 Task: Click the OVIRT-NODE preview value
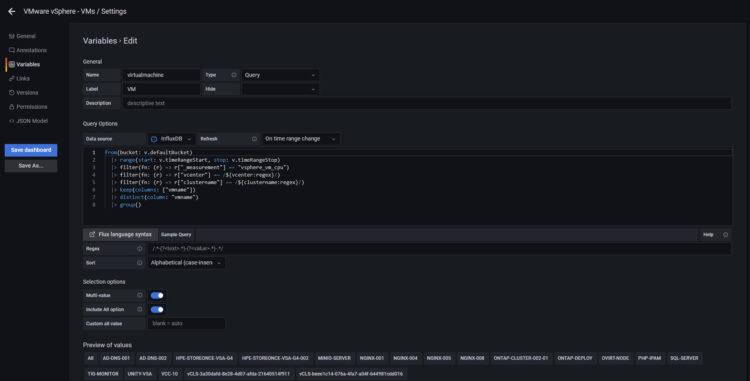click(x=616, y=358)
